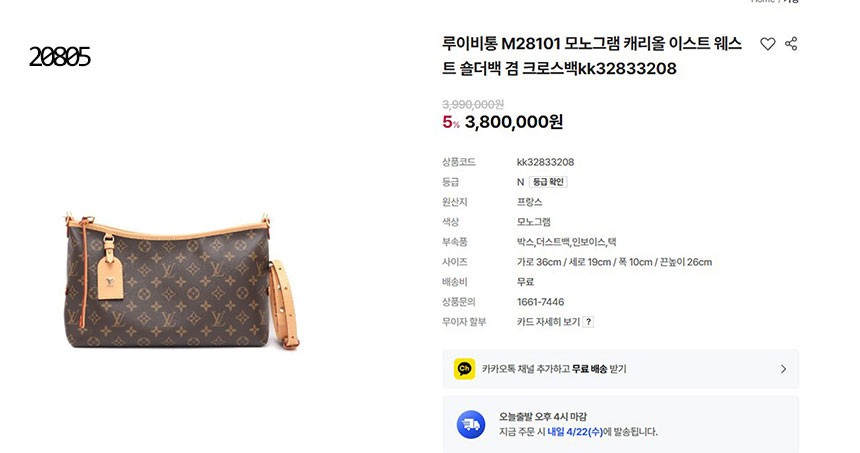Click the yellow KakaoTalk channel icon
The height and width of the screenshot is (453, 860).
(x=465, y=369)
